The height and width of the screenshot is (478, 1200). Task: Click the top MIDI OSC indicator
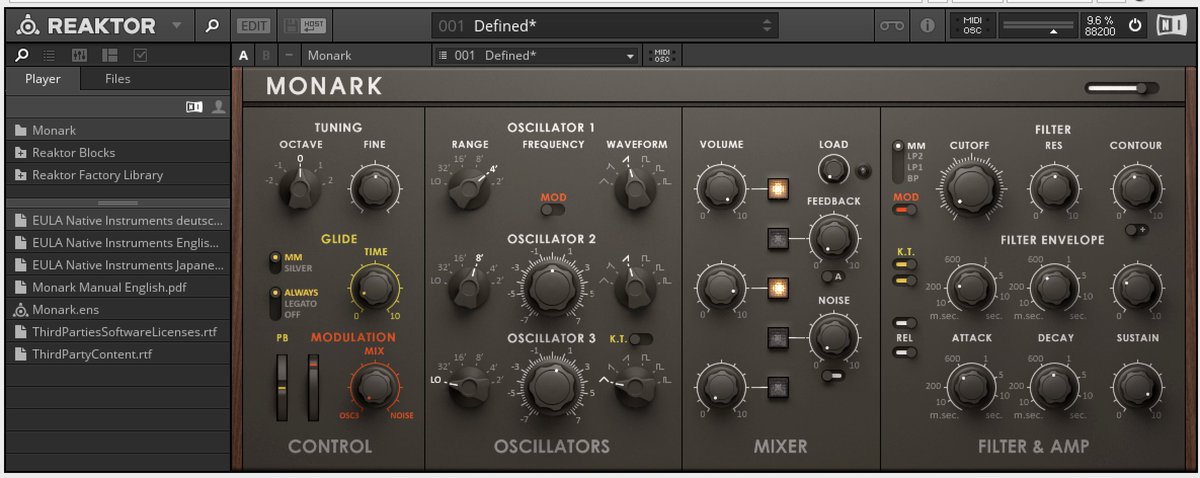pos(972,26)
